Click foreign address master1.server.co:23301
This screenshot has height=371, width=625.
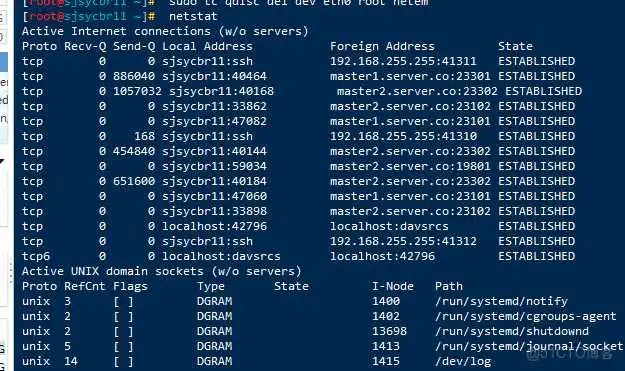coord(410,77)
